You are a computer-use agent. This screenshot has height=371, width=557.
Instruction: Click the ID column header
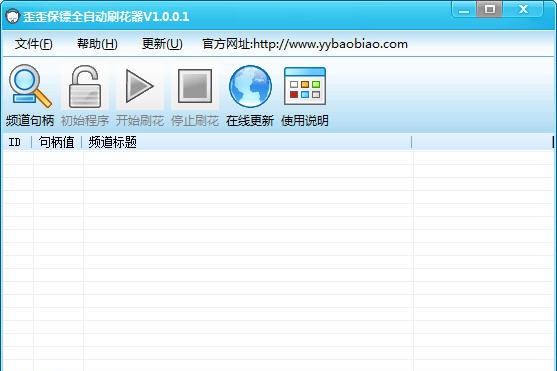coord(17,142)
